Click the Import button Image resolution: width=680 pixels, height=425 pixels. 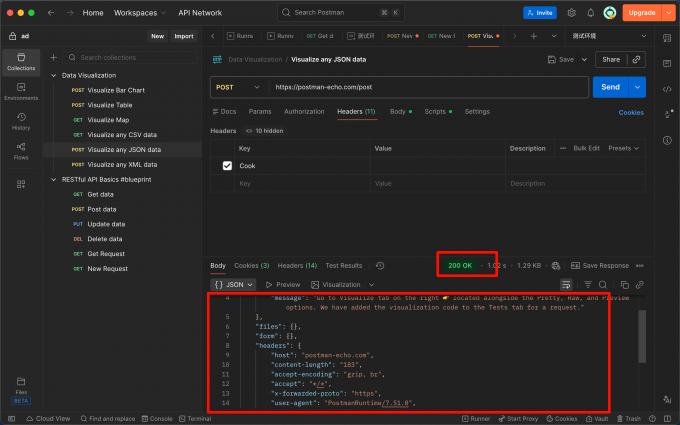coord(184,36)
